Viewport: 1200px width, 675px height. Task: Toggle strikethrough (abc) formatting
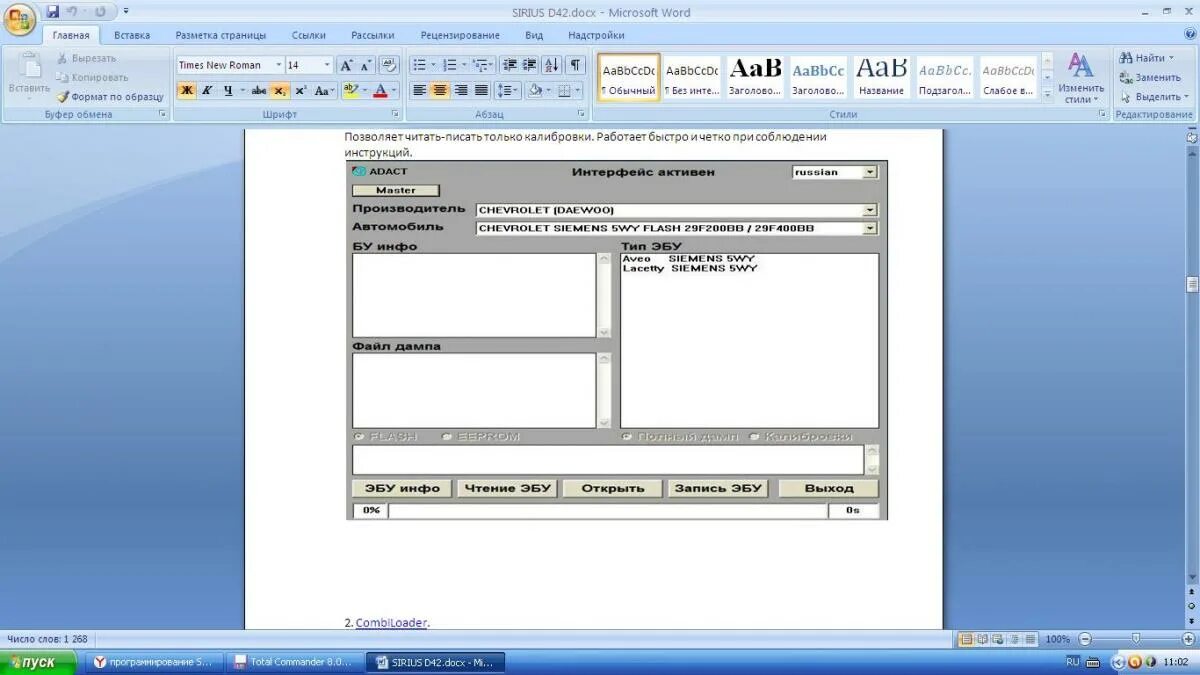[x=259, y=90]
